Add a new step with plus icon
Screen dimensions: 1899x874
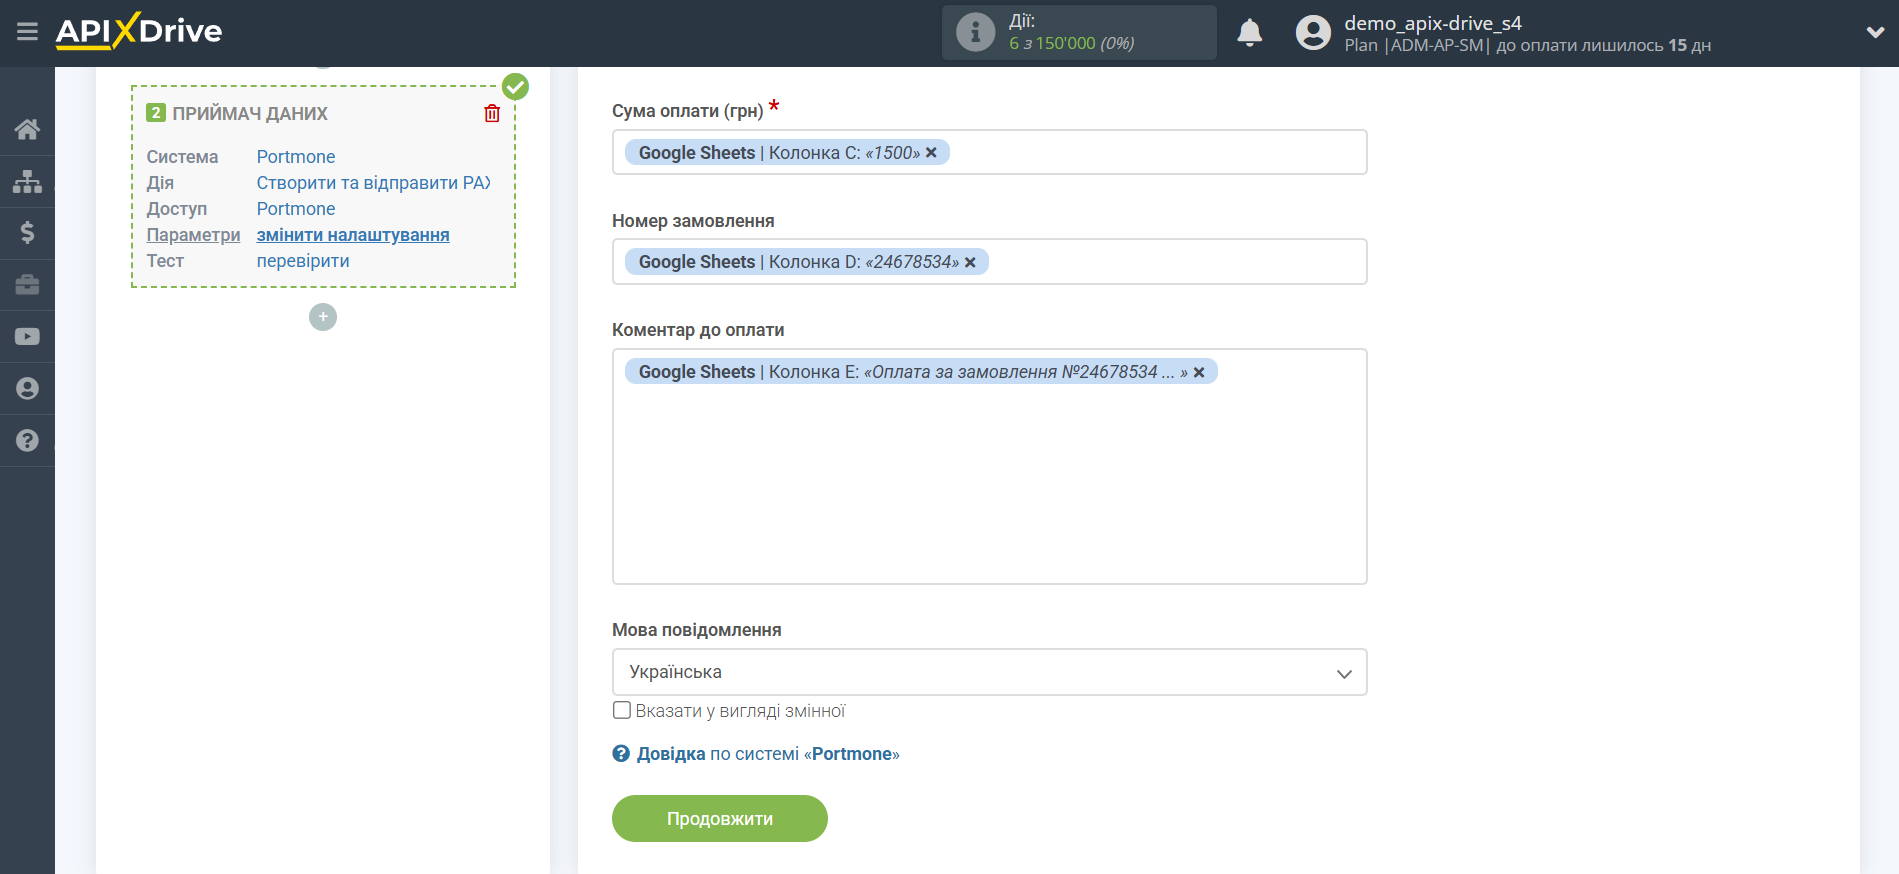[x=323, y=317]
